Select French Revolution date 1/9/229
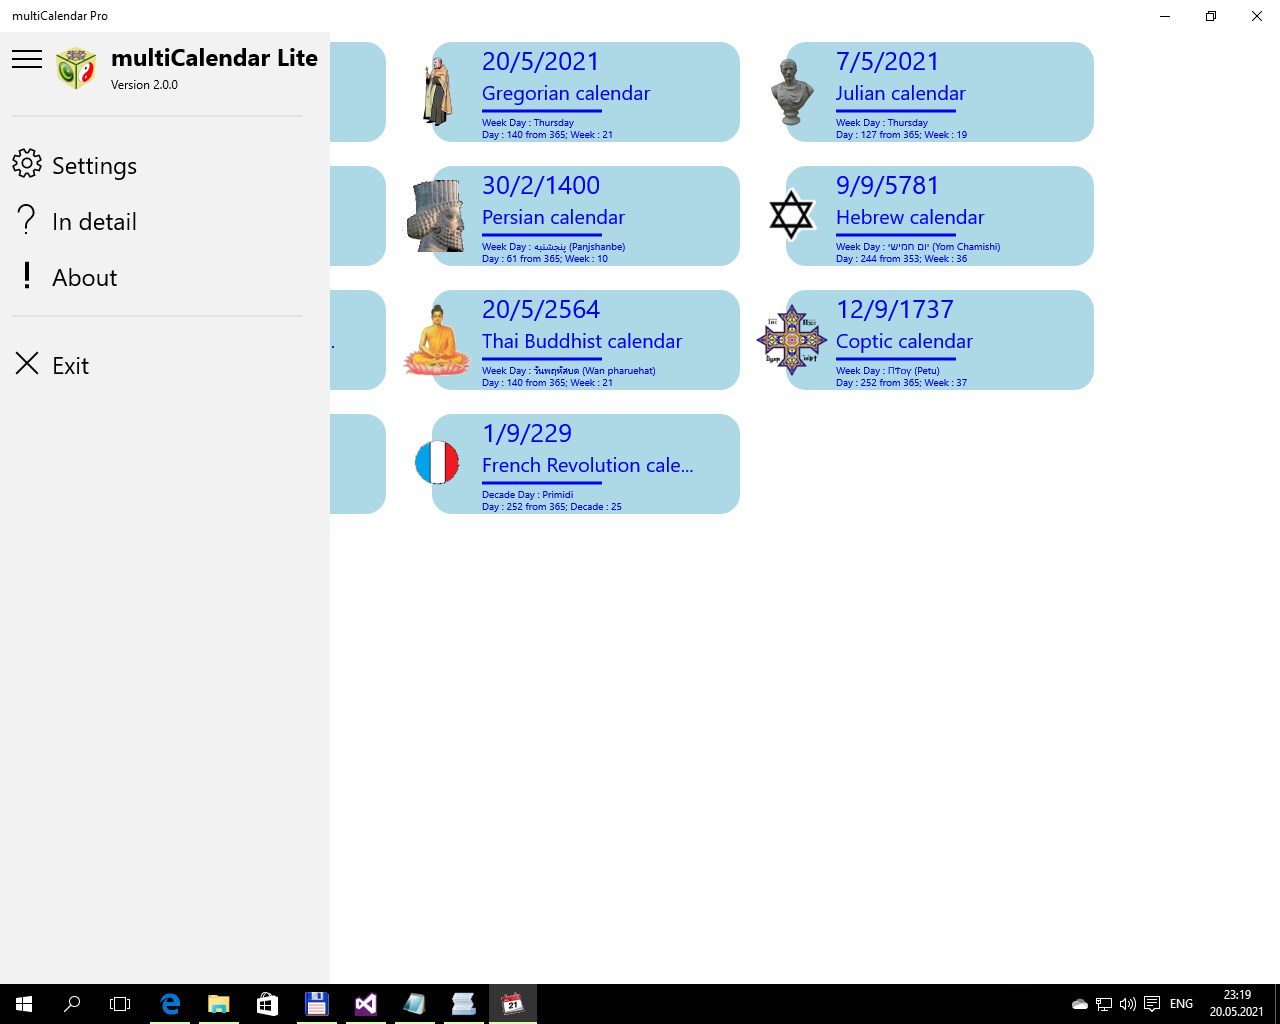 click(x=527, y=434)
